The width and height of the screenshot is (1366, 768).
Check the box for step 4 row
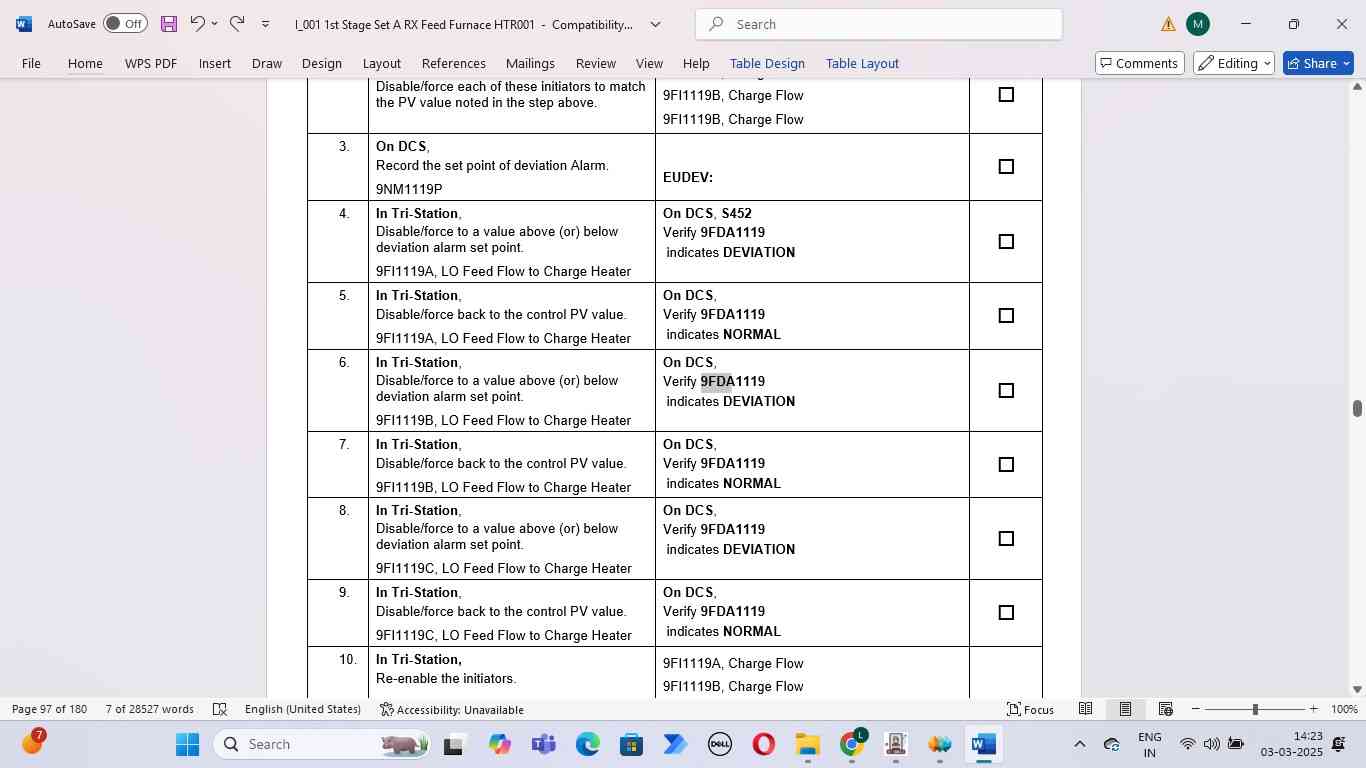(x=1006, y=242)
